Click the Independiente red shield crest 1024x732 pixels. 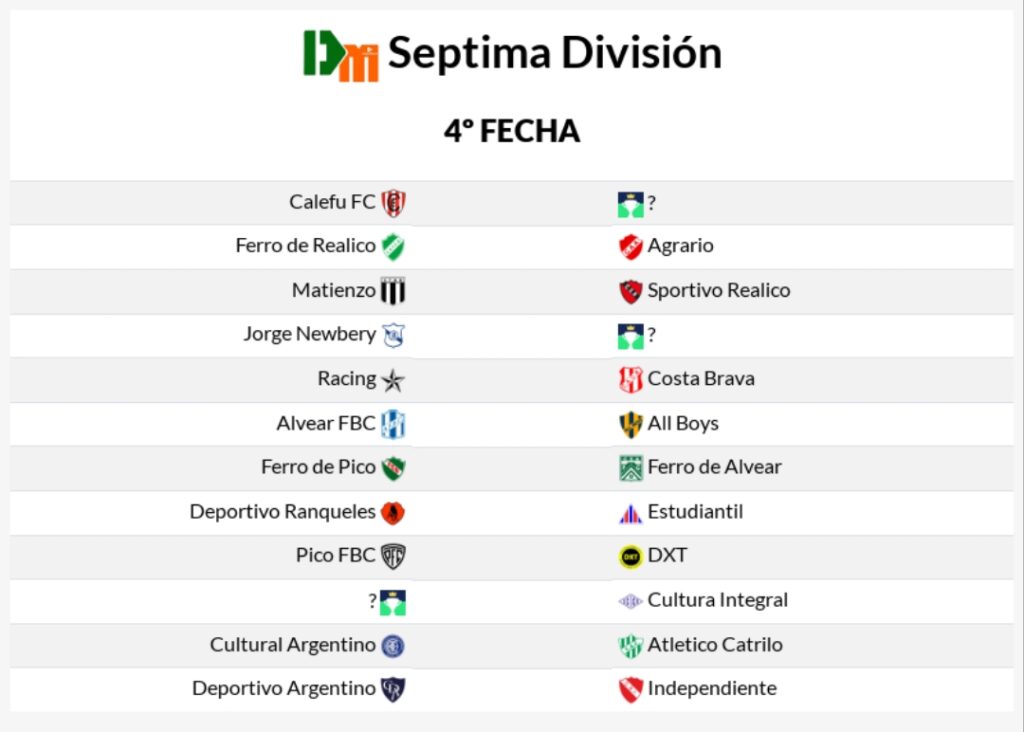click(630, 689)
